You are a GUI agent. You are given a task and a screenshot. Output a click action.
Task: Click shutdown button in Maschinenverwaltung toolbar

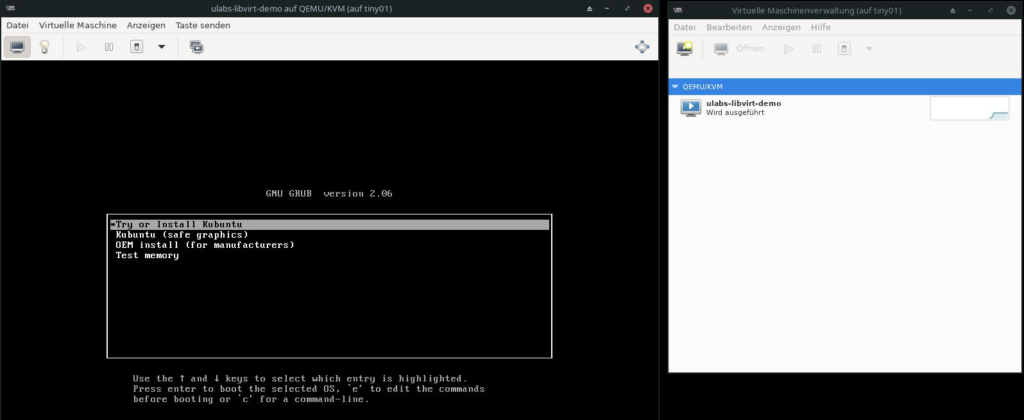[844, 48]
